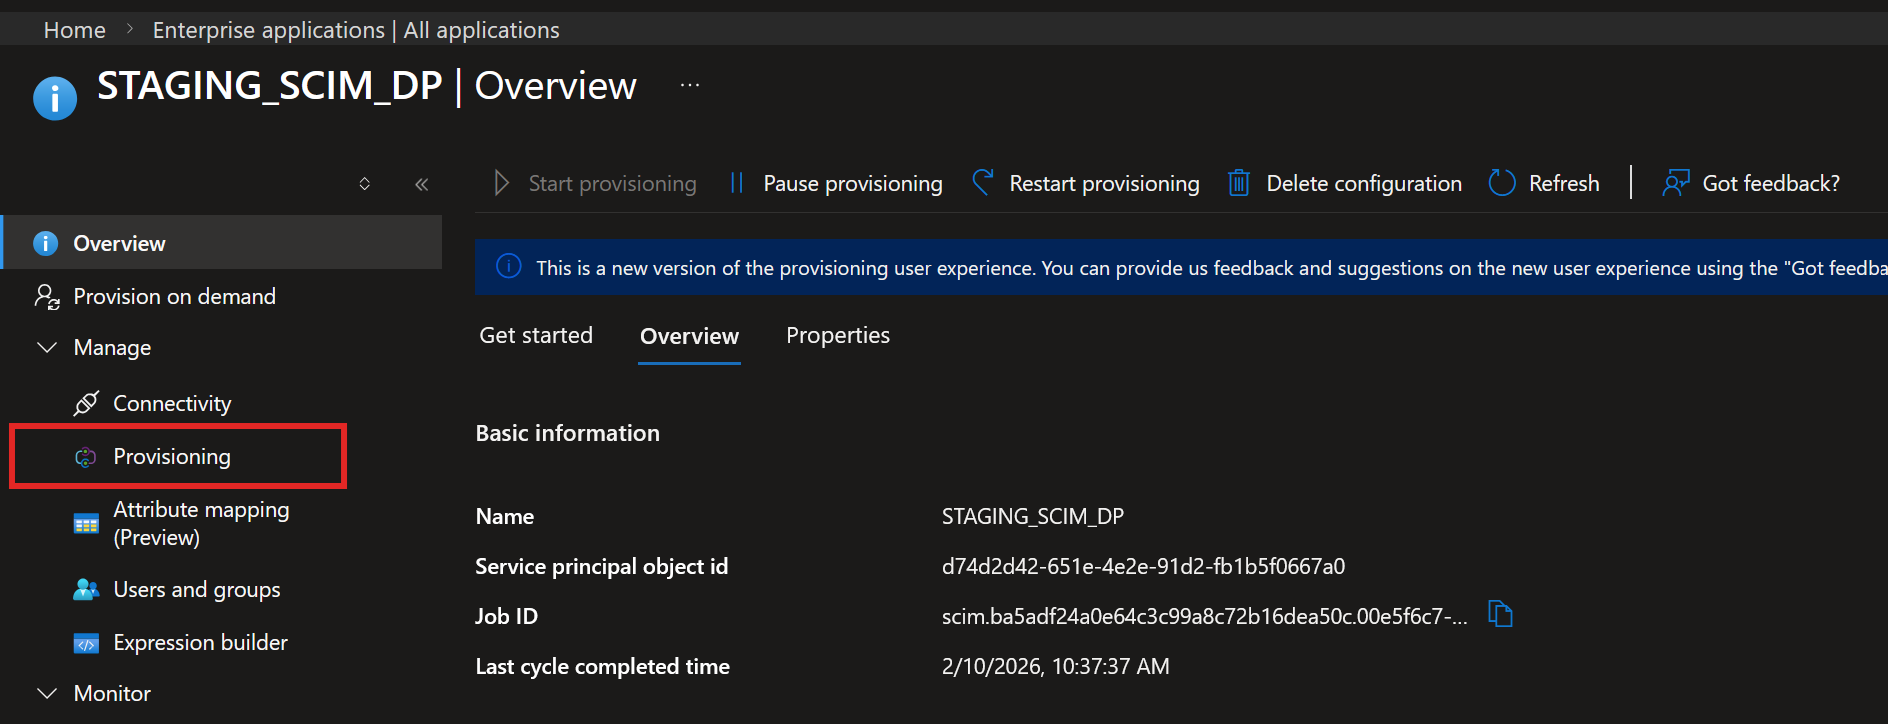Open the Properties tab
The height and width of the screenshot is (724, 1888).
pyautogui.click(x=838, y=335)
